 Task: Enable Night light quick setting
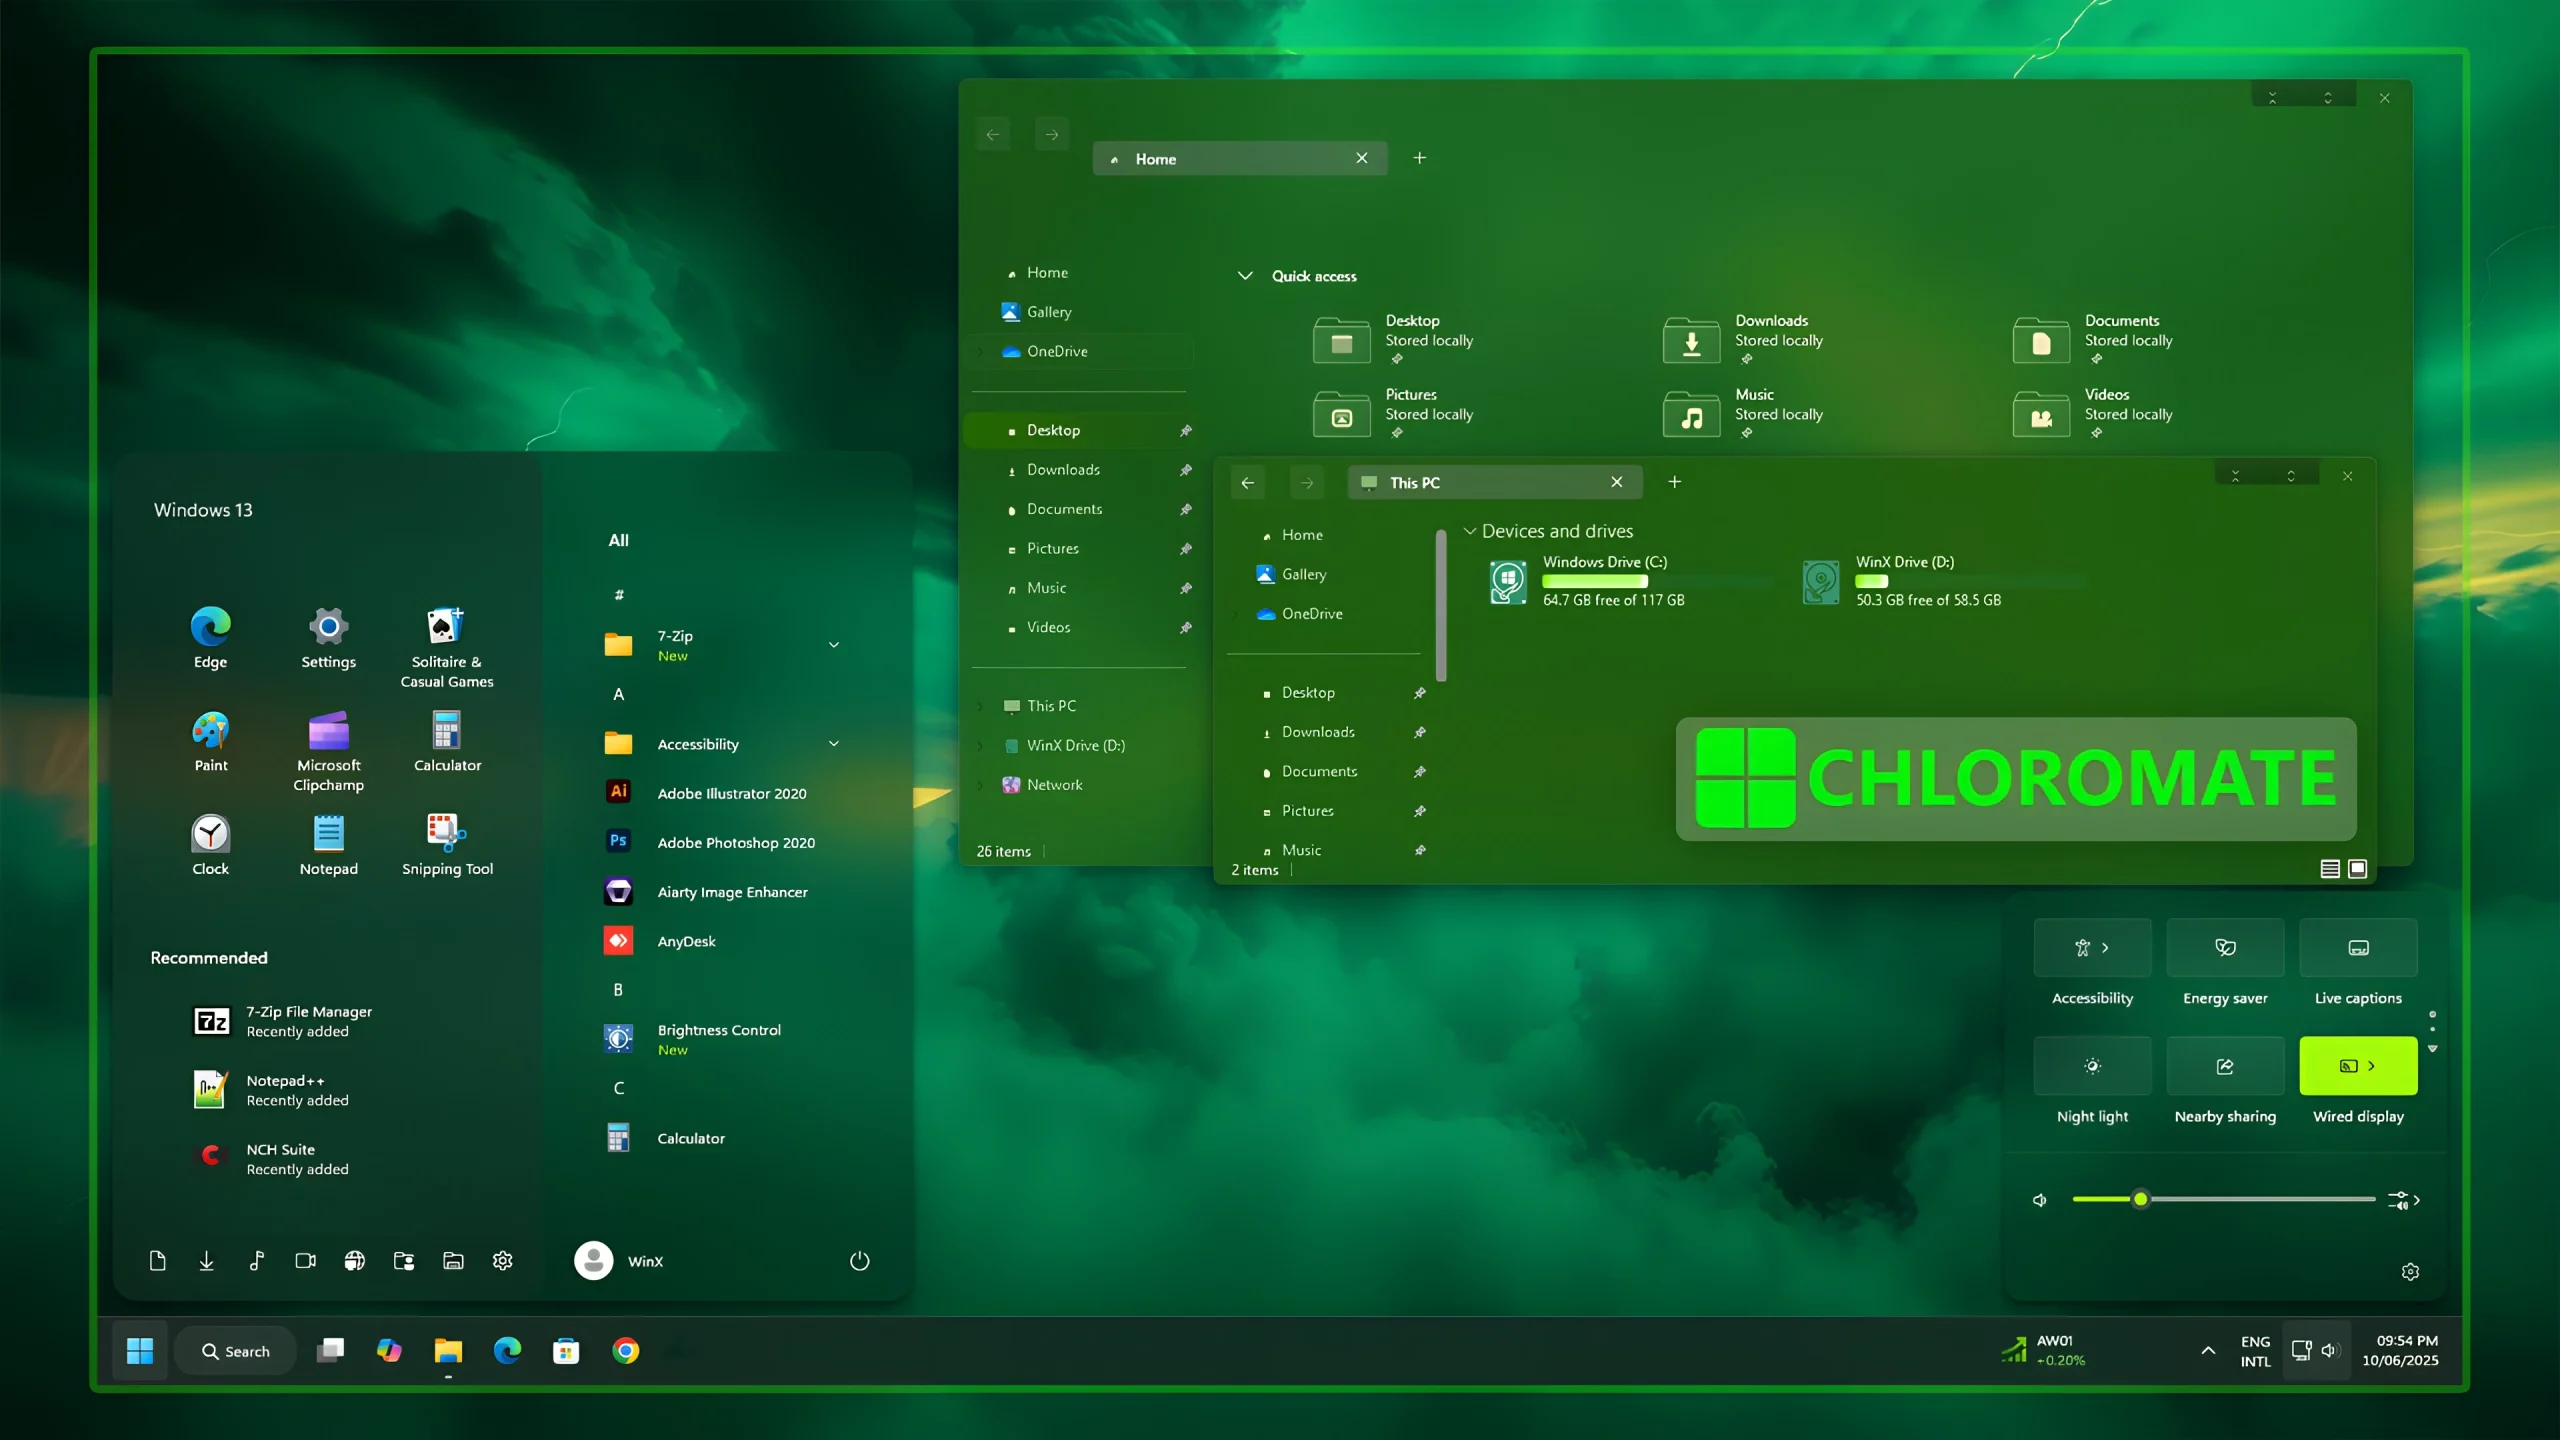click(2092, 1066)
